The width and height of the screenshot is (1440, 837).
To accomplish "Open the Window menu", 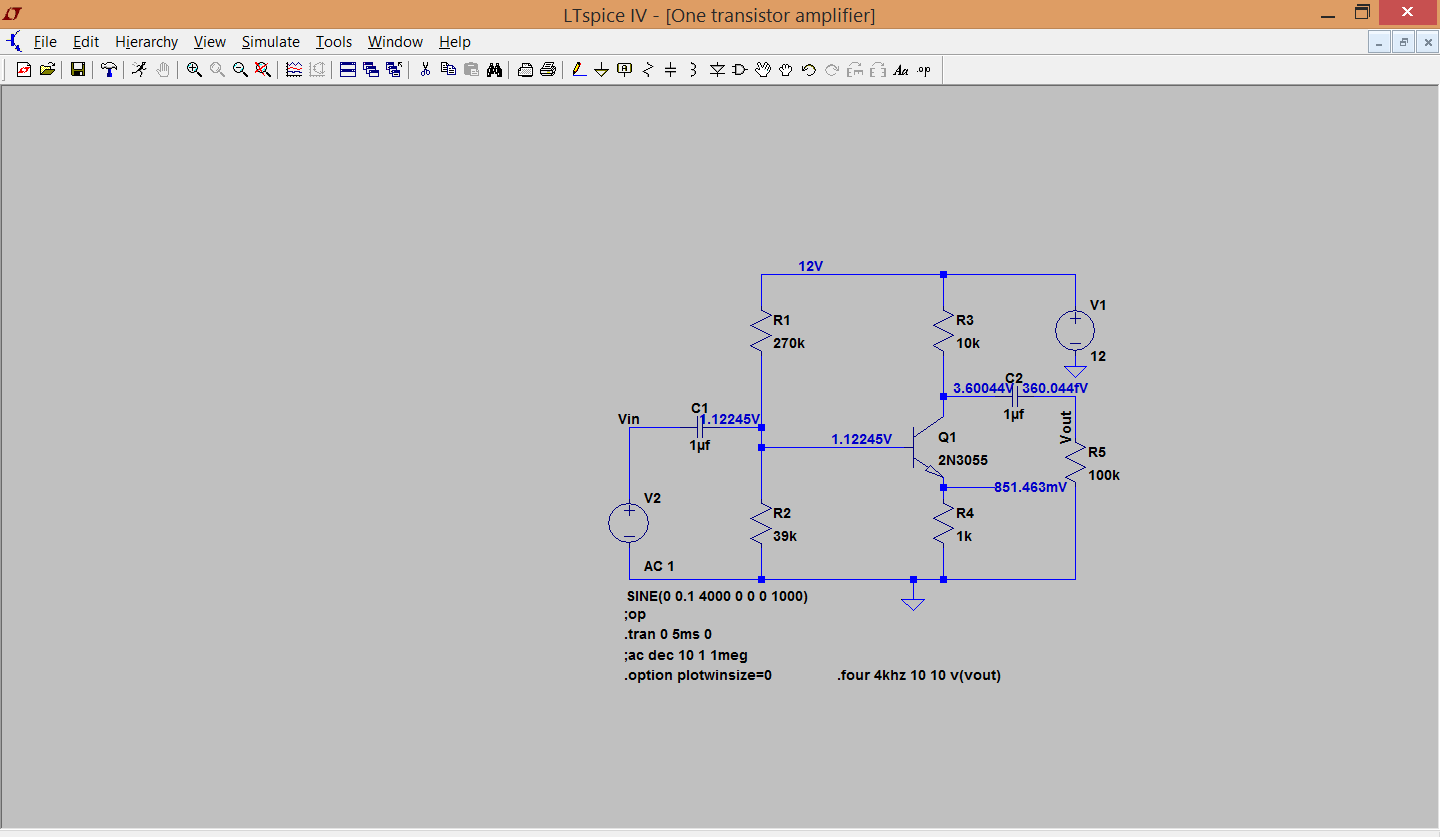I will click(395, 42).
